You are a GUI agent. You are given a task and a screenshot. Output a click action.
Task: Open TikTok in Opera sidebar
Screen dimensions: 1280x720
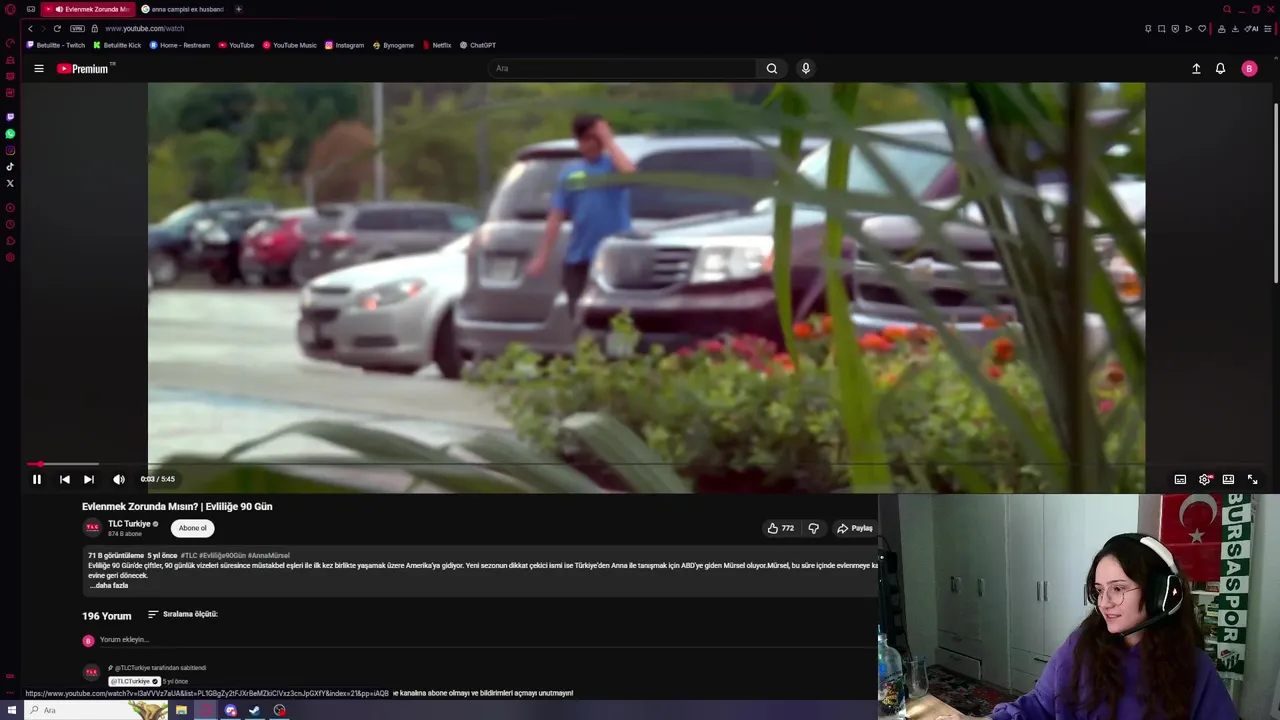click(10, 166)
